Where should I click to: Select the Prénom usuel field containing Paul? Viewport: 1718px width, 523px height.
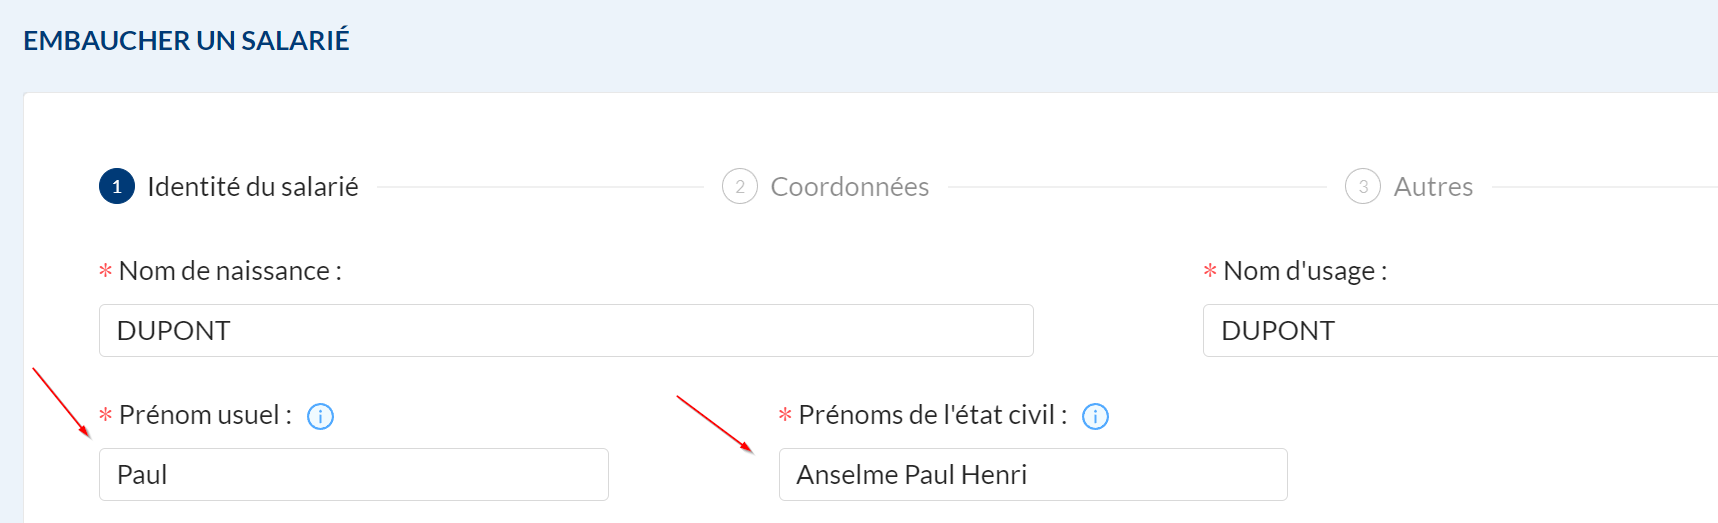[x=353, y=475]
